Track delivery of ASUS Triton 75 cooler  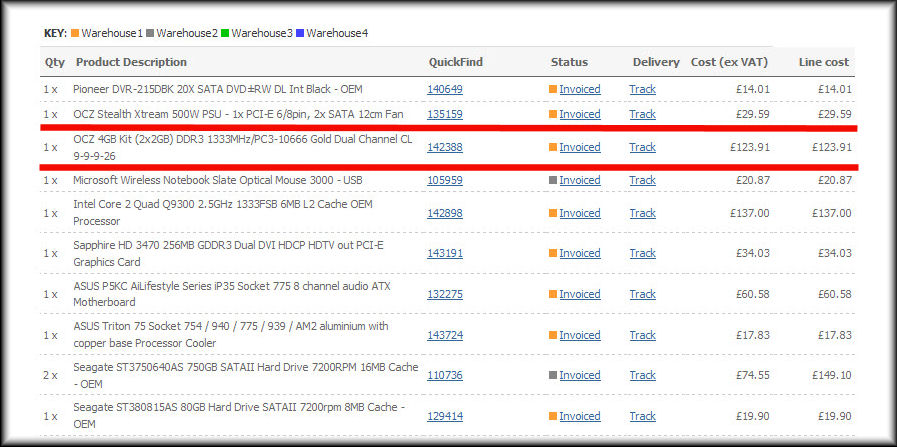(642, 335)
